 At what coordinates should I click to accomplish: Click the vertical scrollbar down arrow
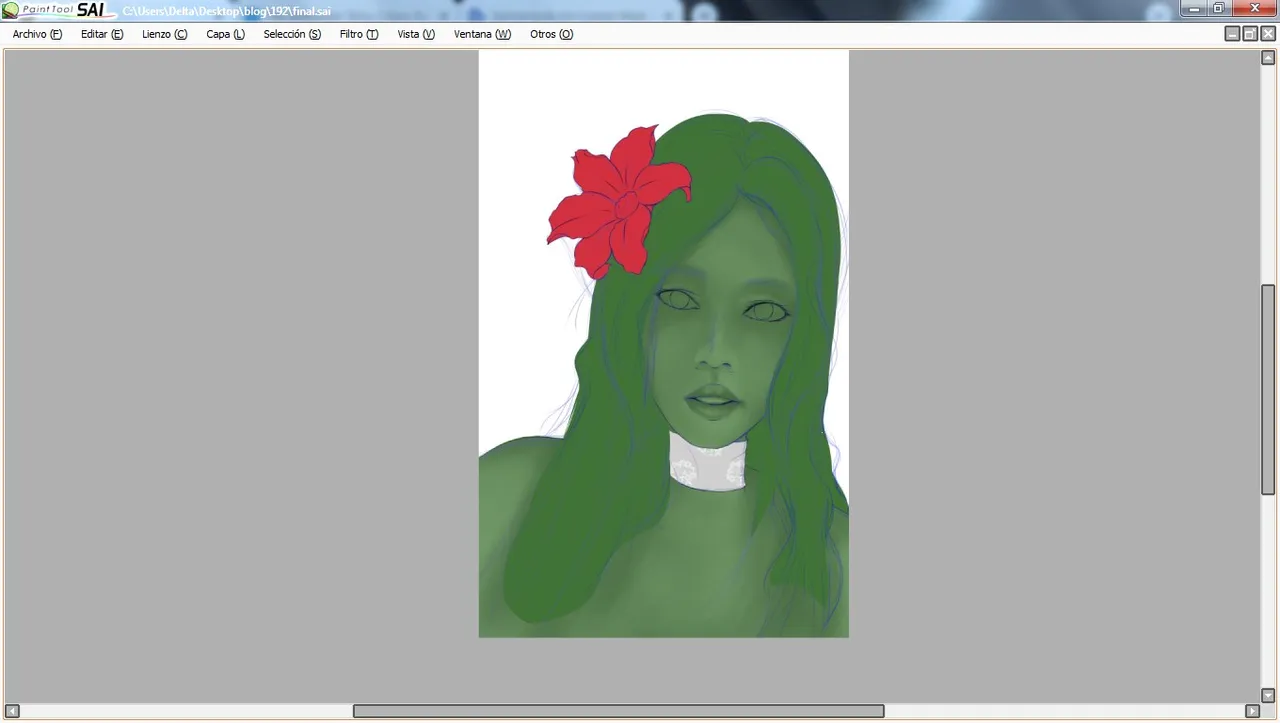(x=1268, y=696)
